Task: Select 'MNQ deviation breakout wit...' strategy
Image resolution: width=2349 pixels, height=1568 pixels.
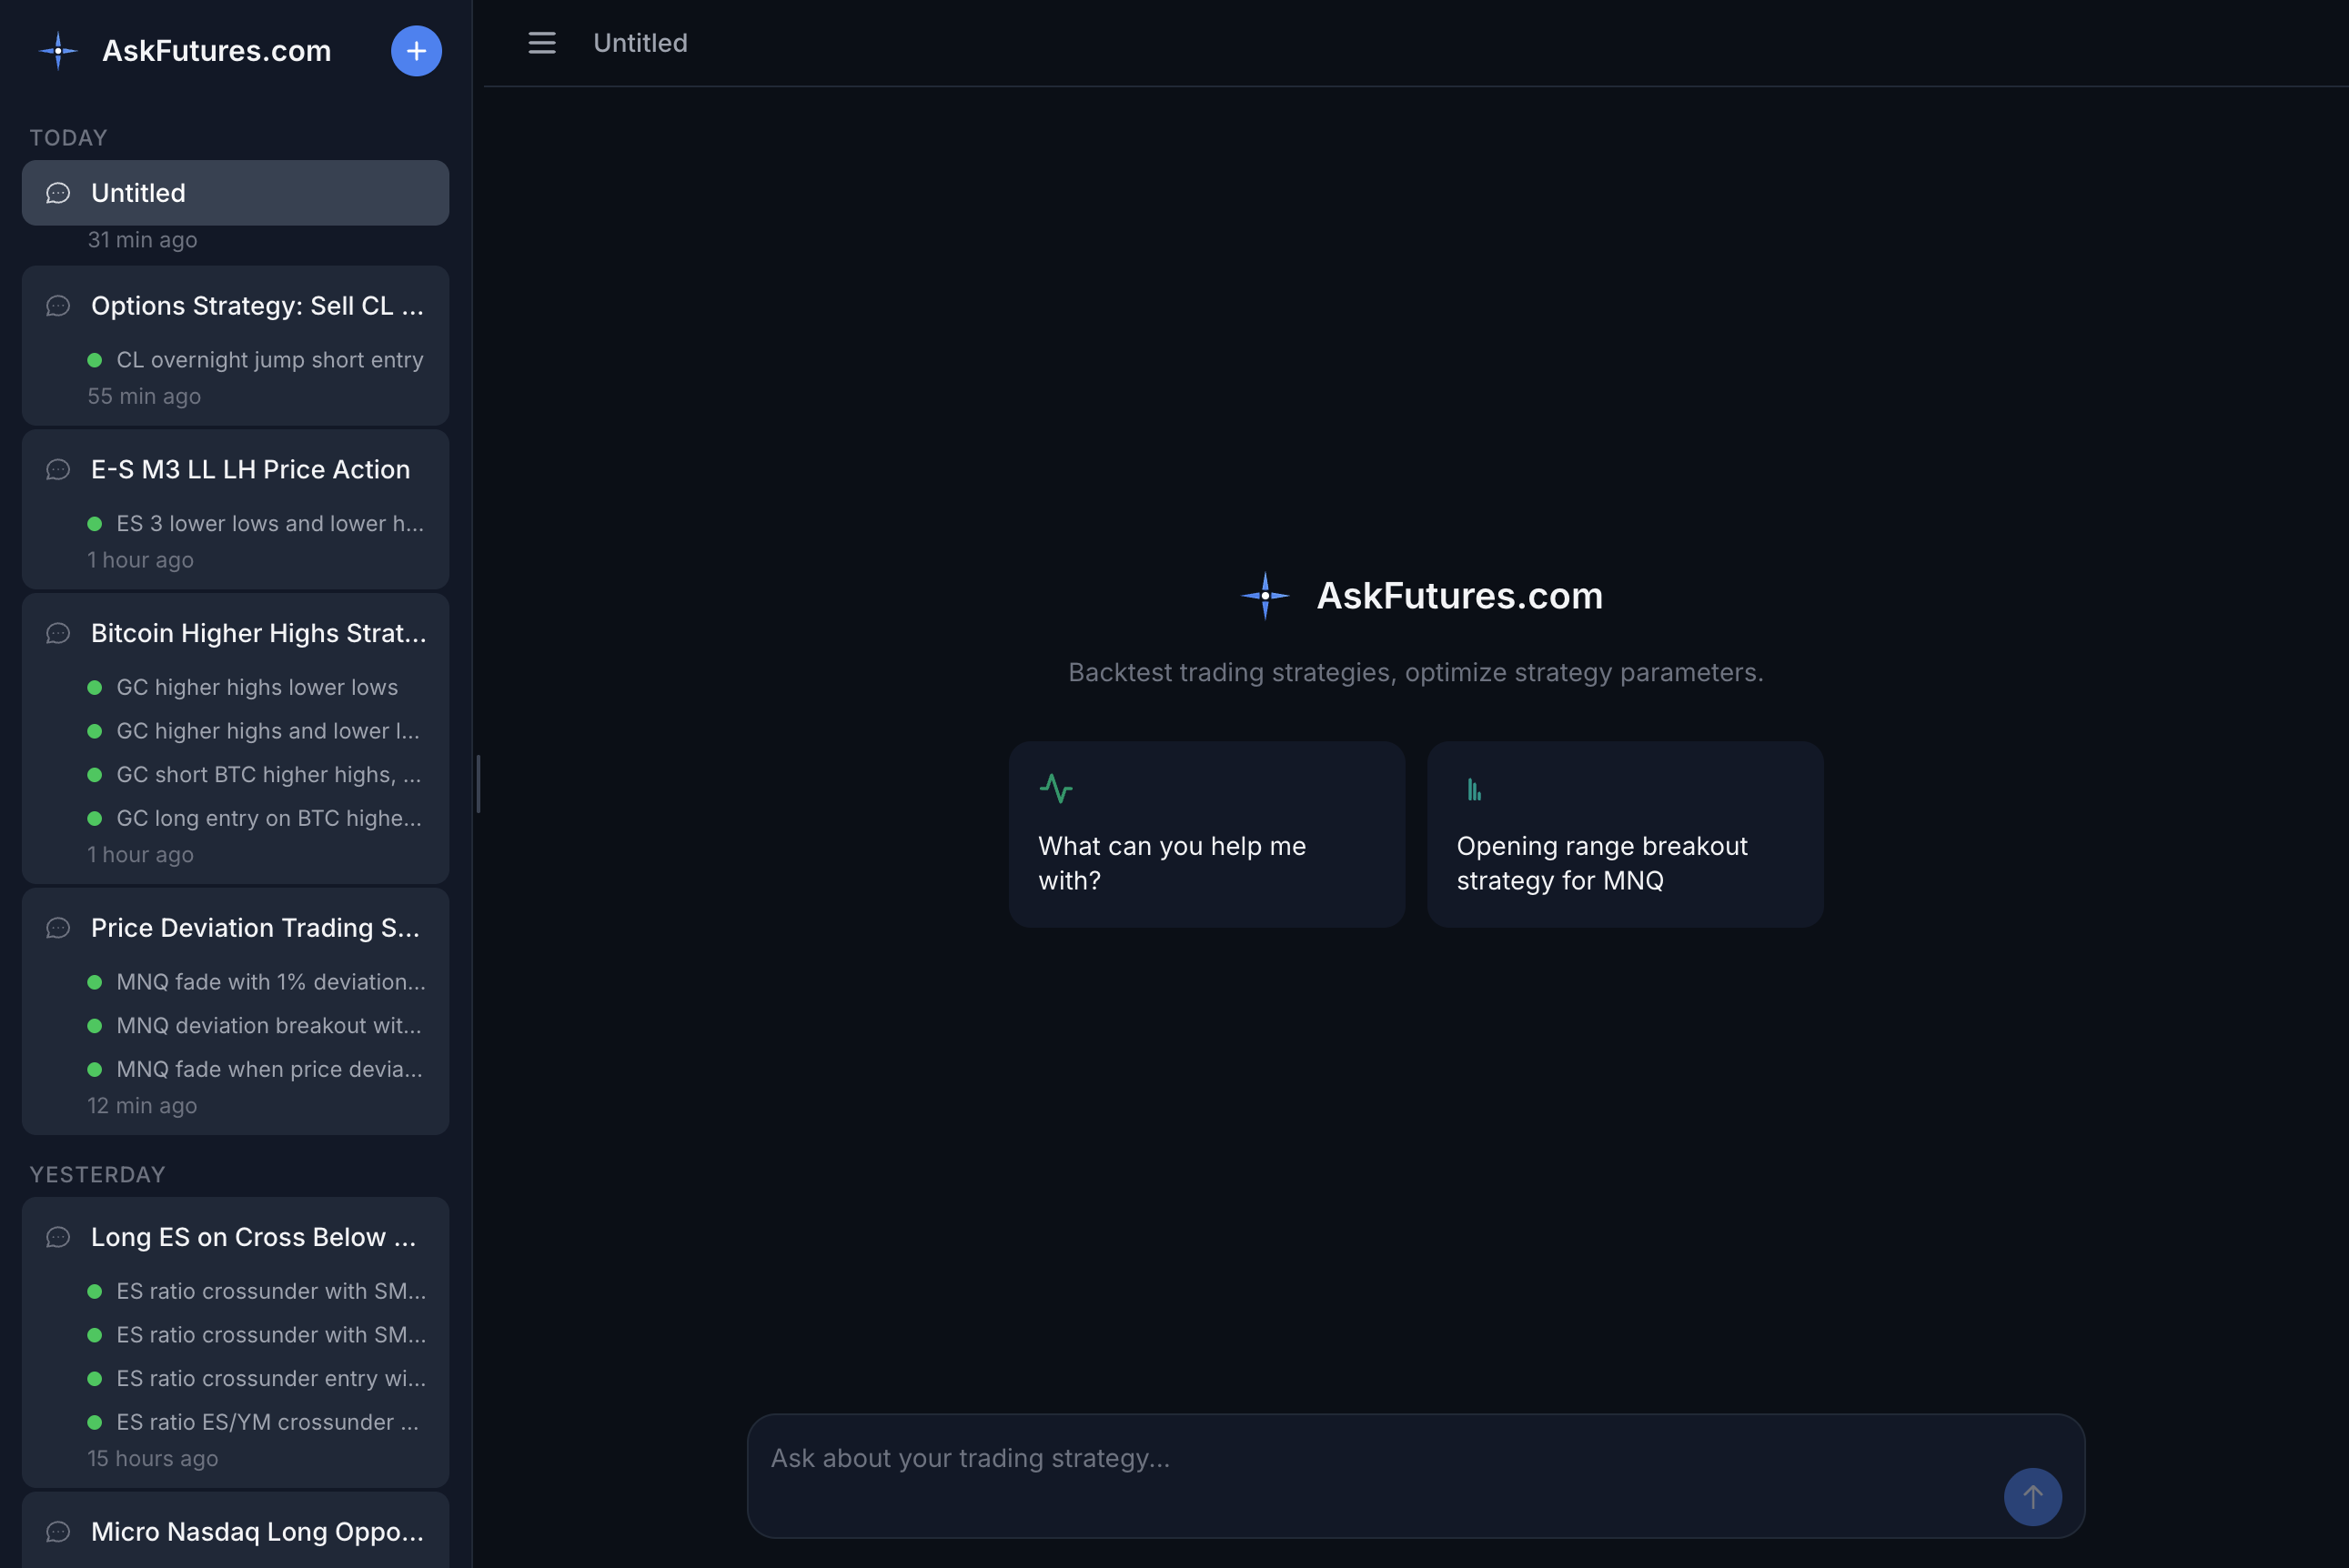Action: pos(255,1026)
